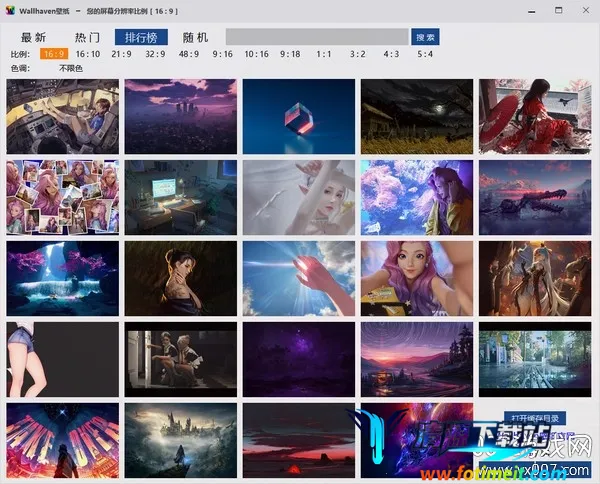The width and height of the screenshot is (600, 484).
Task: Select the crocodile on water wallpaper
Action: [535, 197]
